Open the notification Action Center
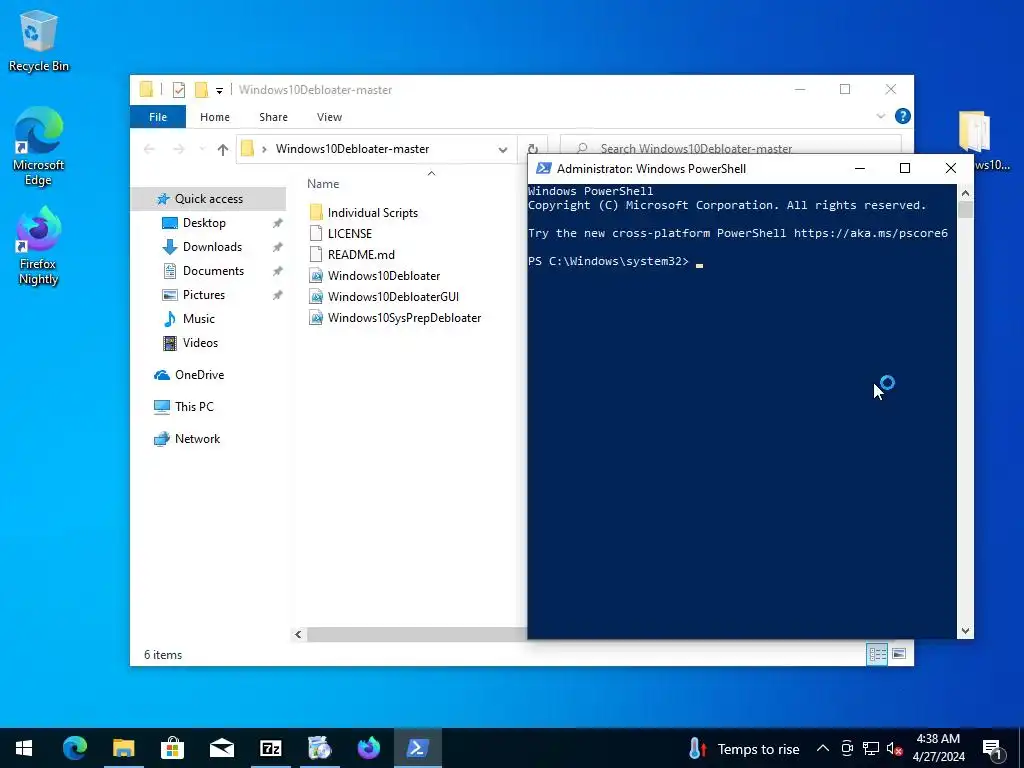1024x768 pixels. coord(993,748)
